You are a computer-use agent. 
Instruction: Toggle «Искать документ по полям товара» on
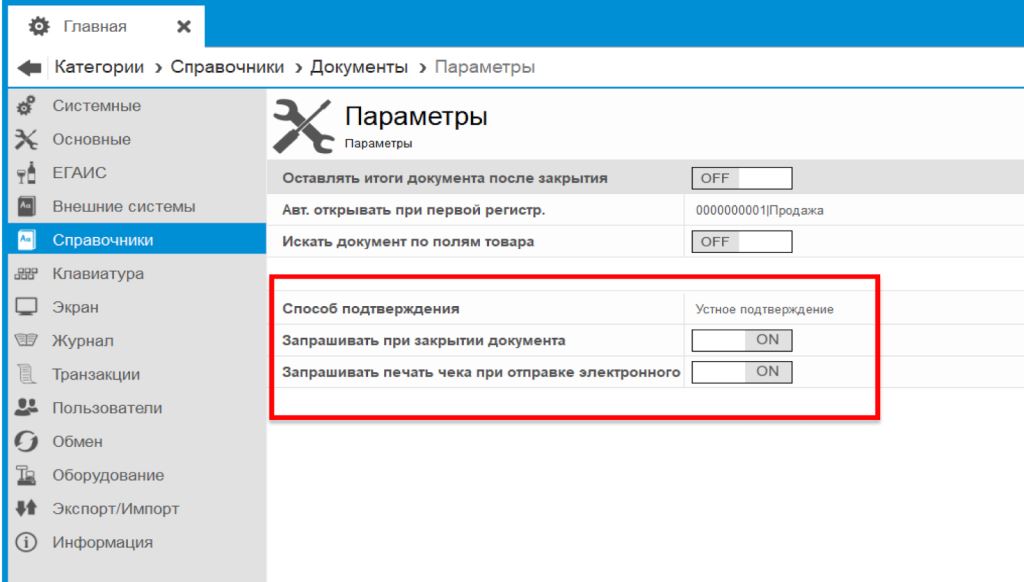coord(742,240)
